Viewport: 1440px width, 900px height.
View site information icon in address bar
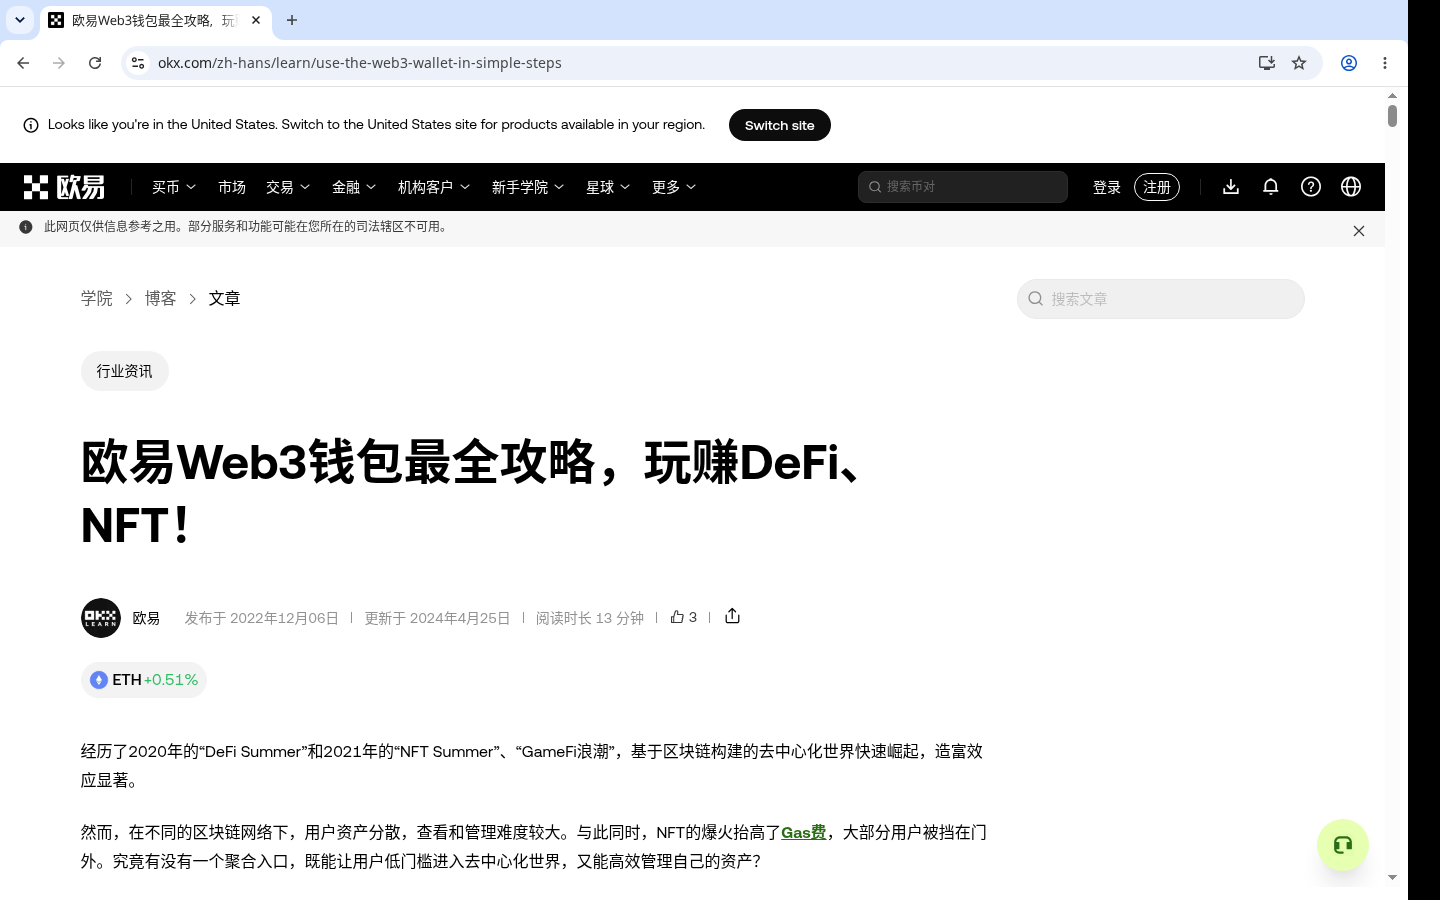coord(138,63)
